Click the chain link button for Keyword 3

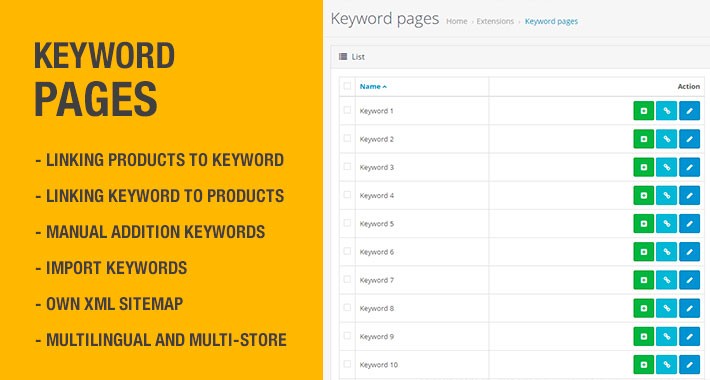coord(667,167)
